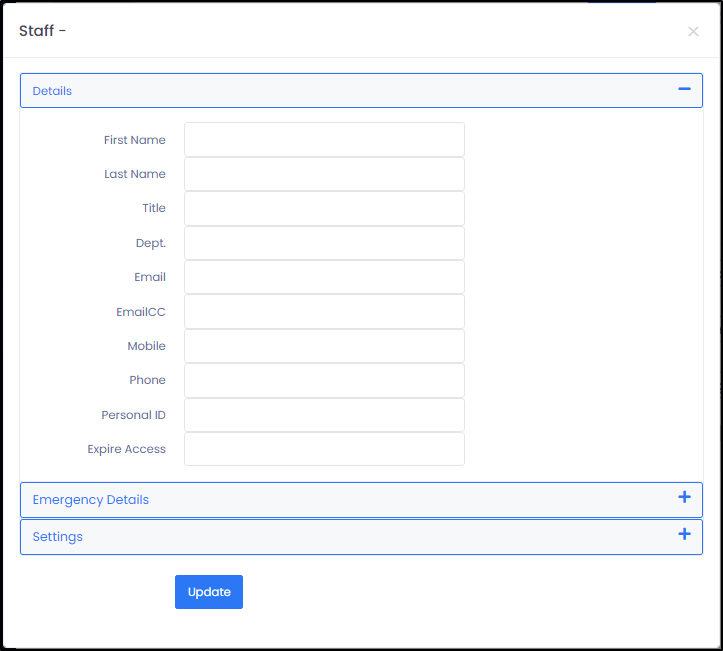Activate the Phone input field
Viewport: 723px width, 651px height.
(x=324, y=380)
